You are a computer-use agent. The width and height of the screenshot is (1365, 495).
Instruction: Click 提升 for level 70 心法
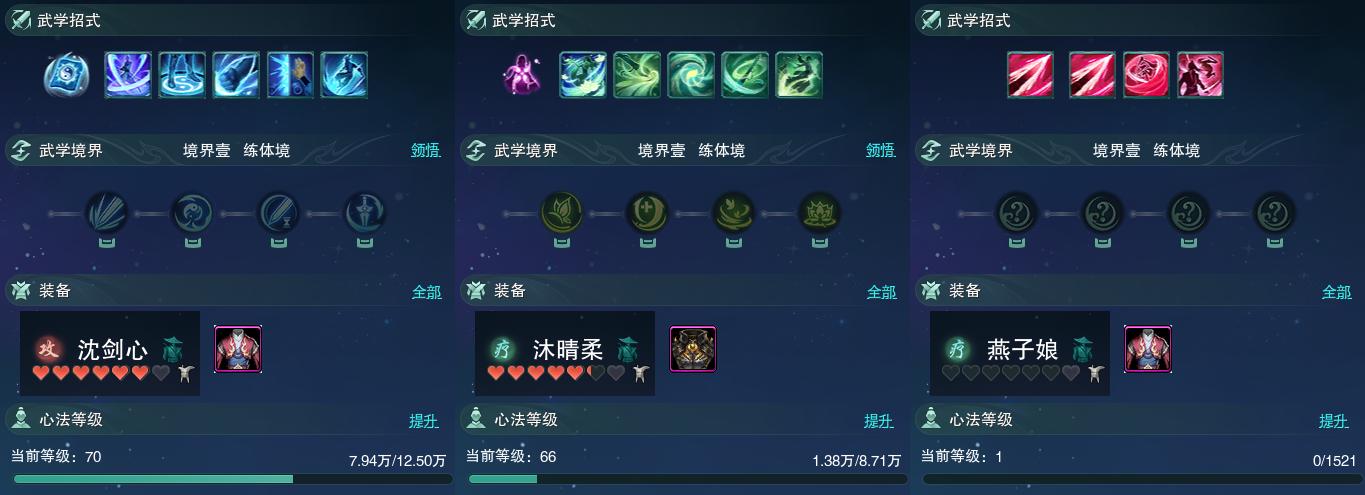pos(424,421)
